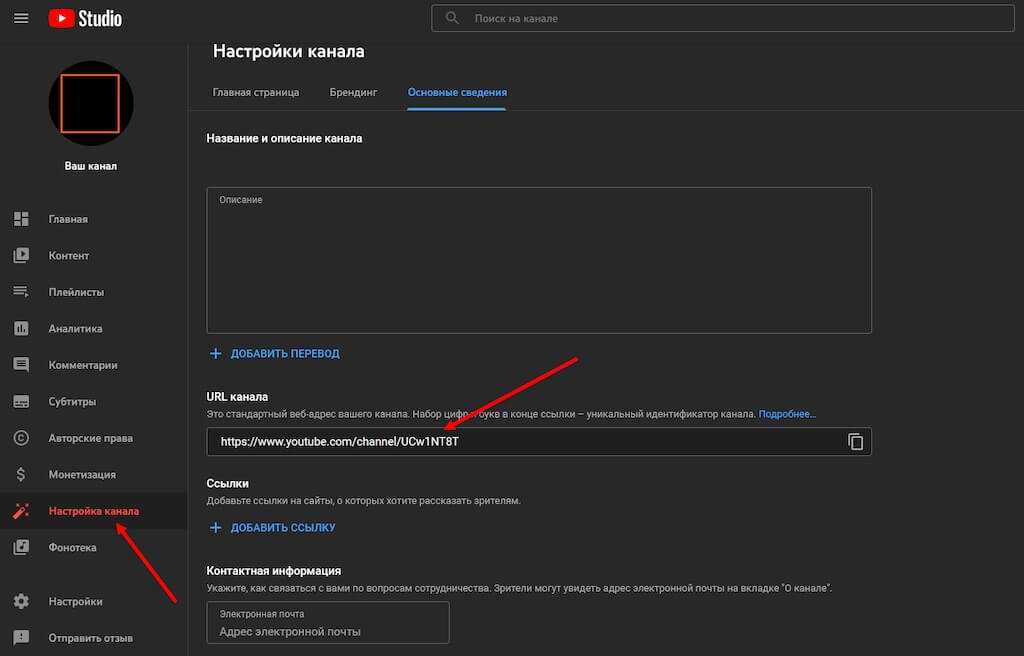Switch to the Брендинг tab
1024x656 pixels.
[x=353, y=92]
